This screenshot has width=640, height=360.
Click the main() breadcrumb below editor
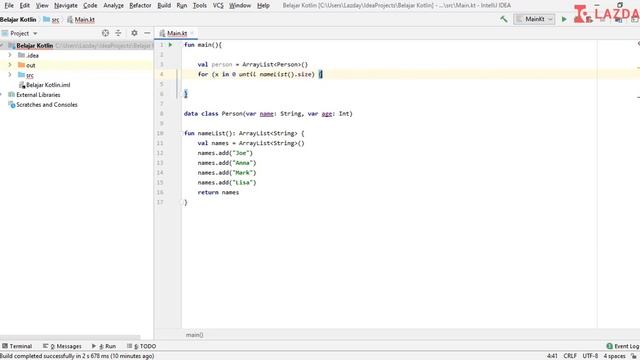pyautogui.click(x=194, y=335)
